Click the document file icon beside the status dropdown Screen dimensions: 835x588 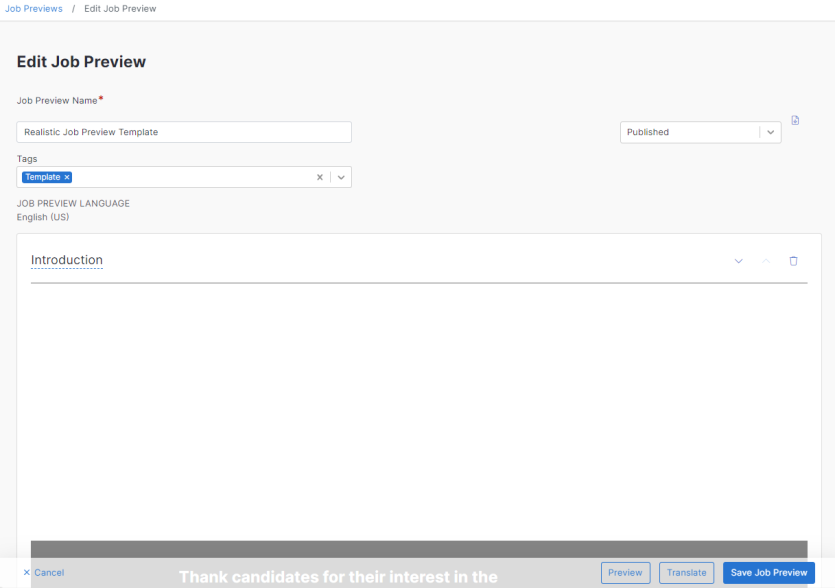tap(795, 120)
